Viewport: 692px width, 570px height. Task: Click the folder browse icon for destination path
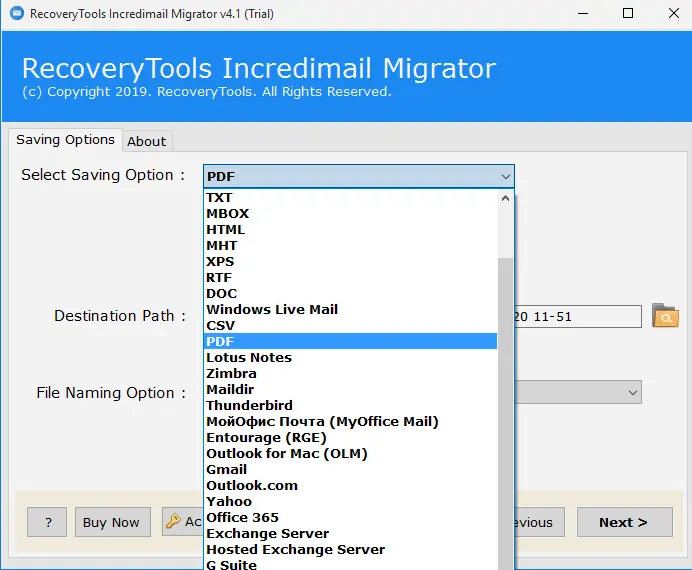tap(665, 317)
